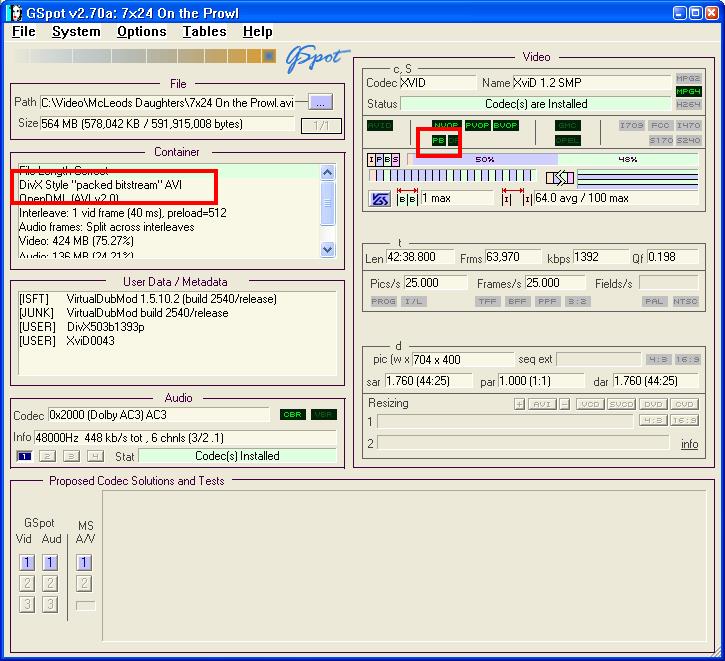Click the plus button beside AVI resizing
725x661 pixels.
point(519,404)
